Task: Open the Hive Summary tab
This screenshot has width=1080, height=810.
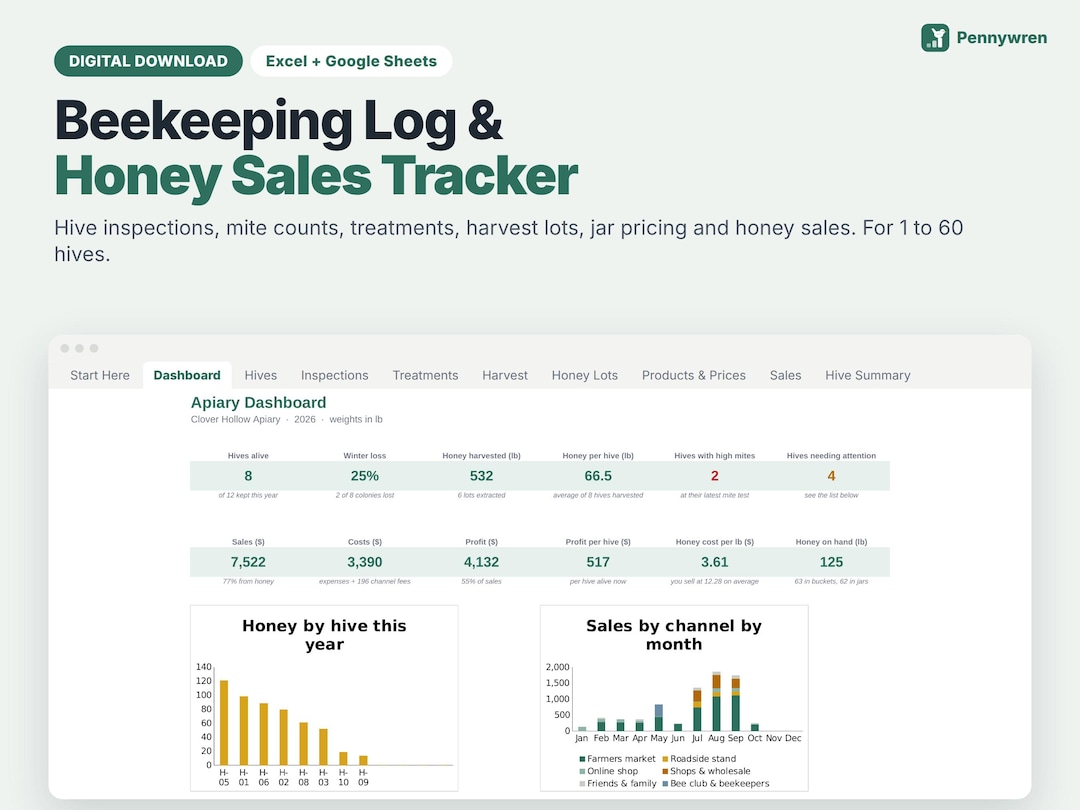Action: point(868,375)
